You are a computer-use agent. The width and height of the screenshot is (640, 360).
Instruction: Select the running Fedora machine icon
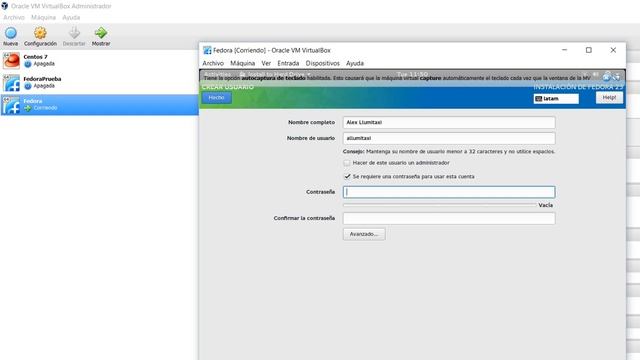coord(11,105)
